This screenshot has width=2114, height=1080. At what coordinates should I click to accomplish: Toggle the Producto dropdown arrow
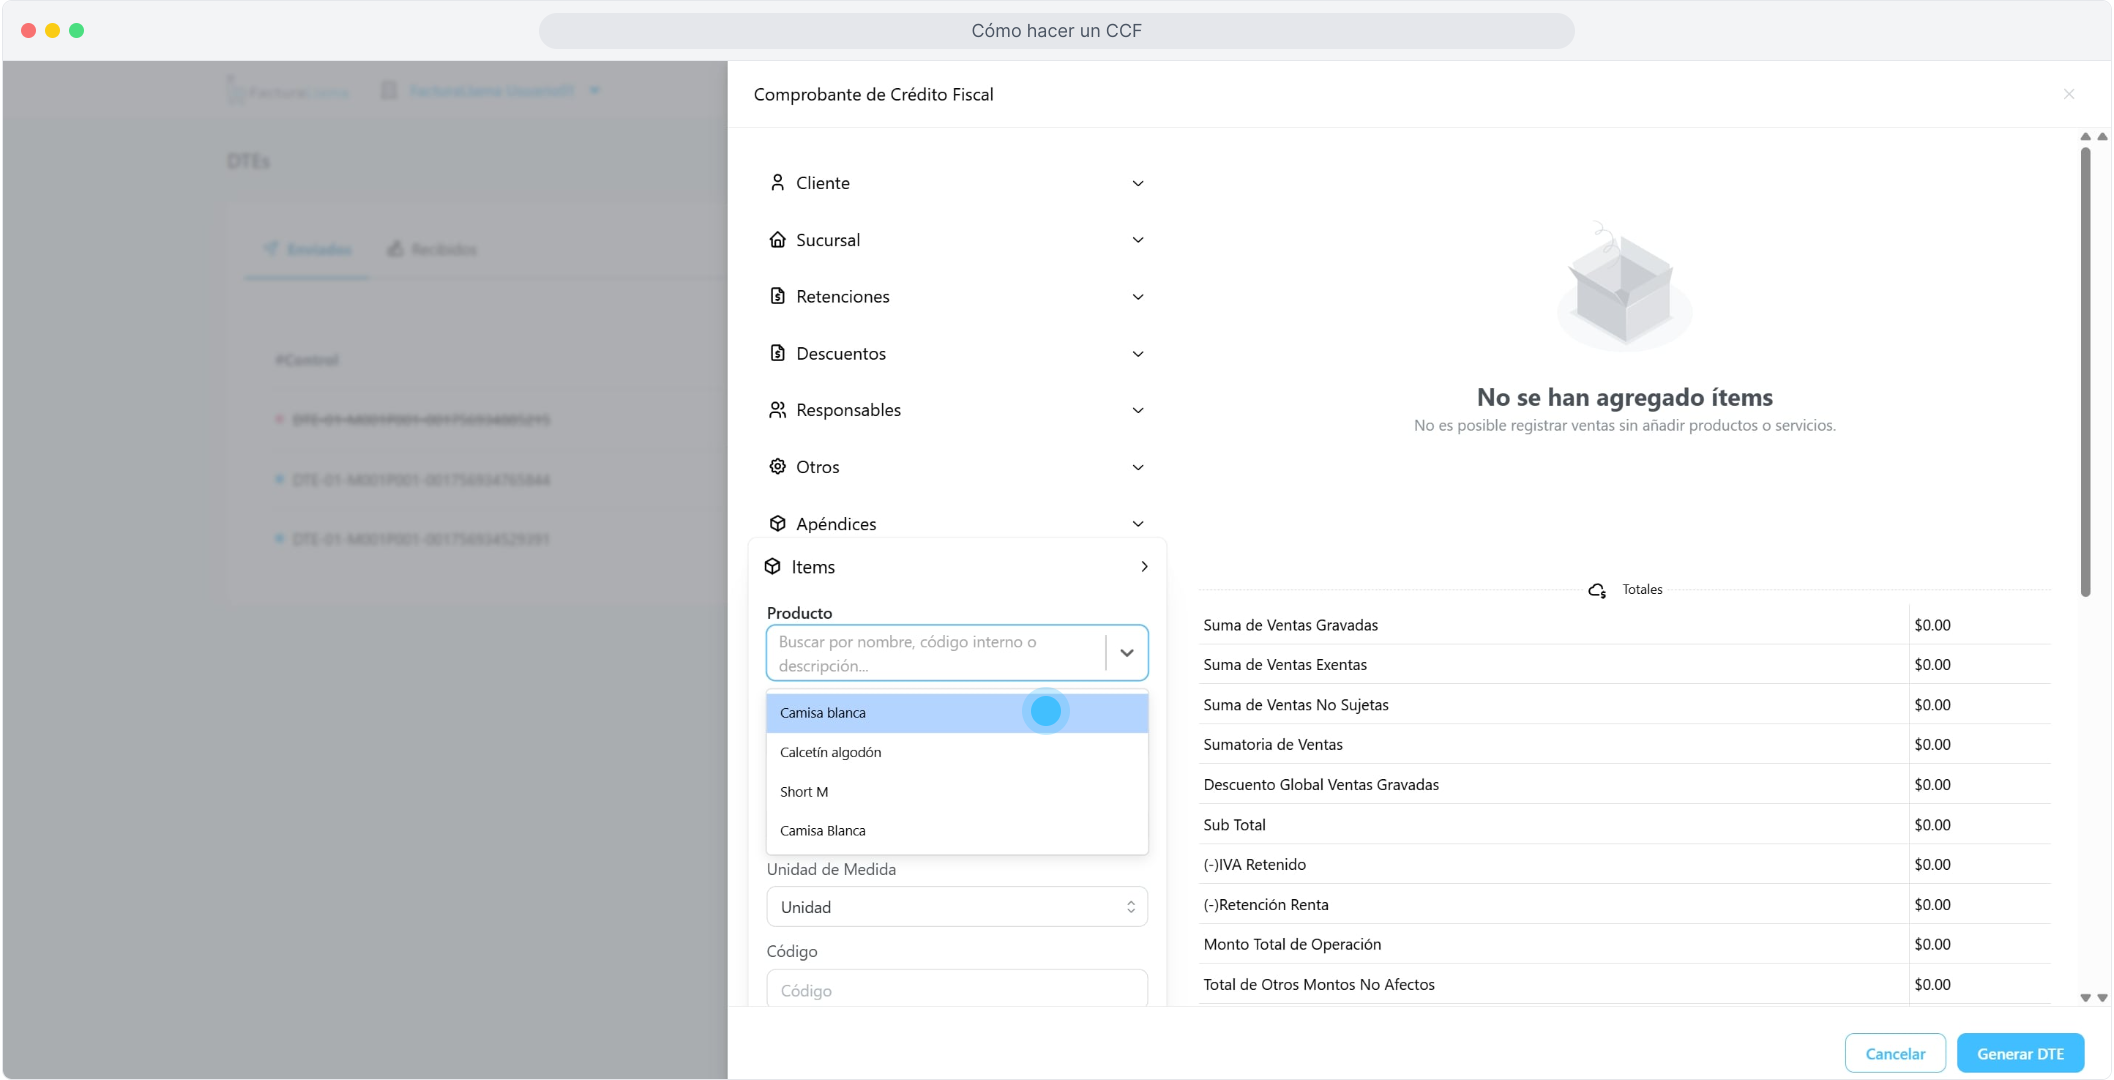1127,653
